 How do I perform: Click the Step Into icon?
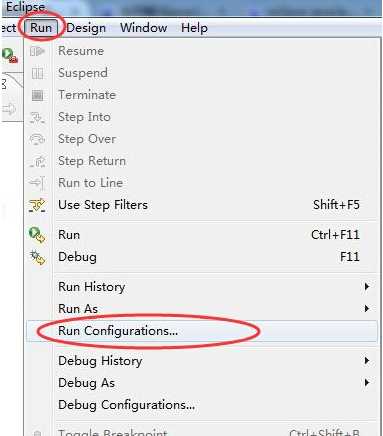37,117
